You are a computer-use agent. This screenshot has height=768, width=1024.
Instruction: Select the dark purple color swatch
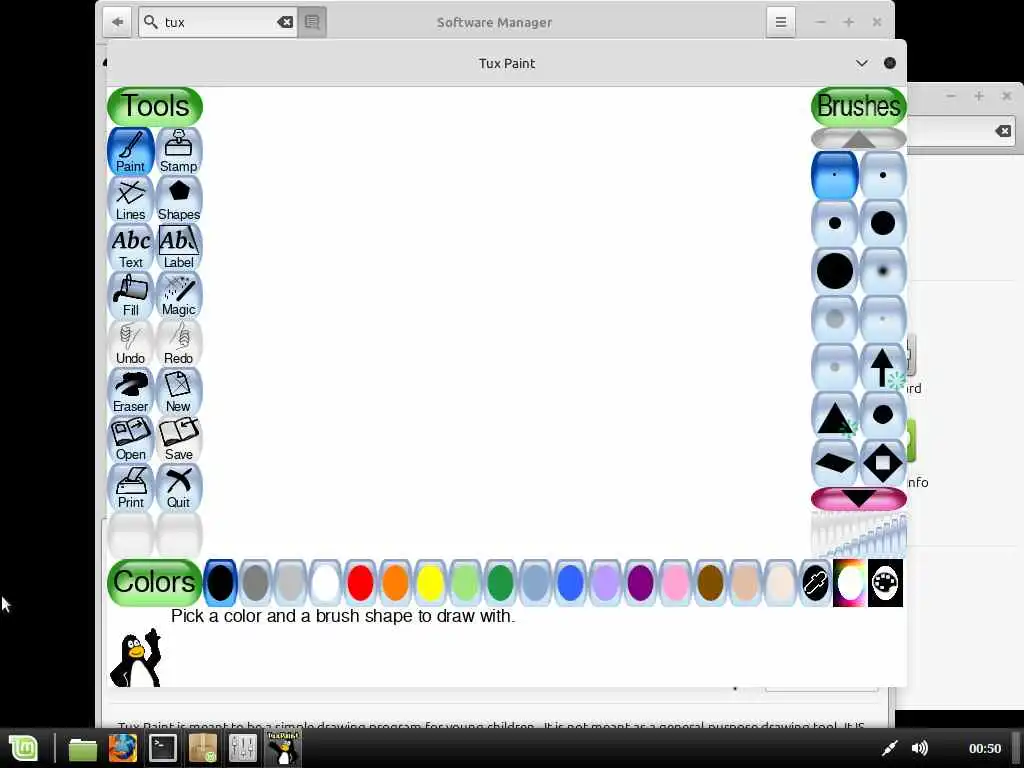coord(640,583)
